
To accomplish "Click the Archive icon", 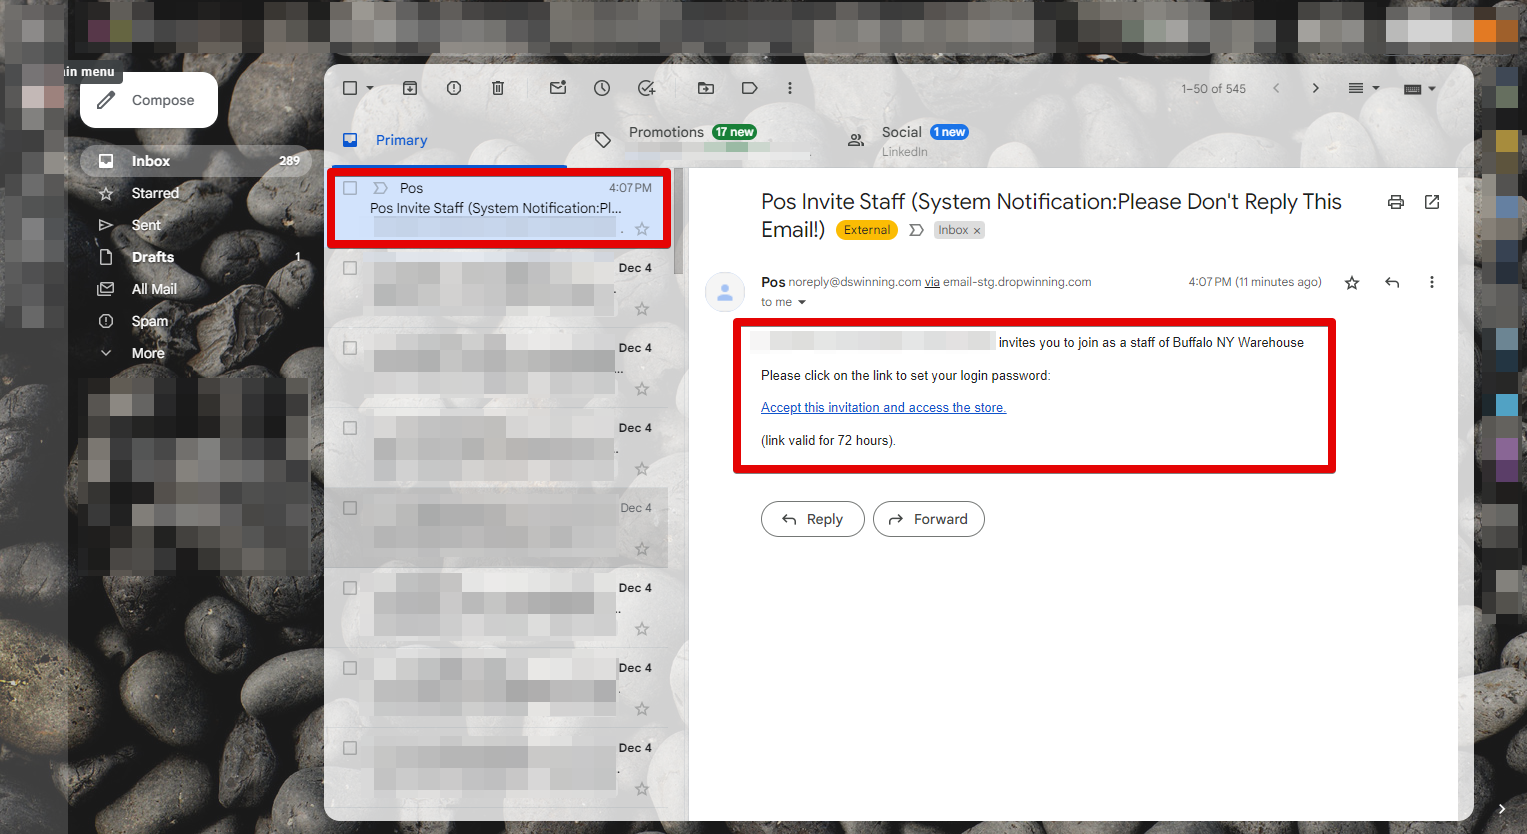I will (410, 88).
